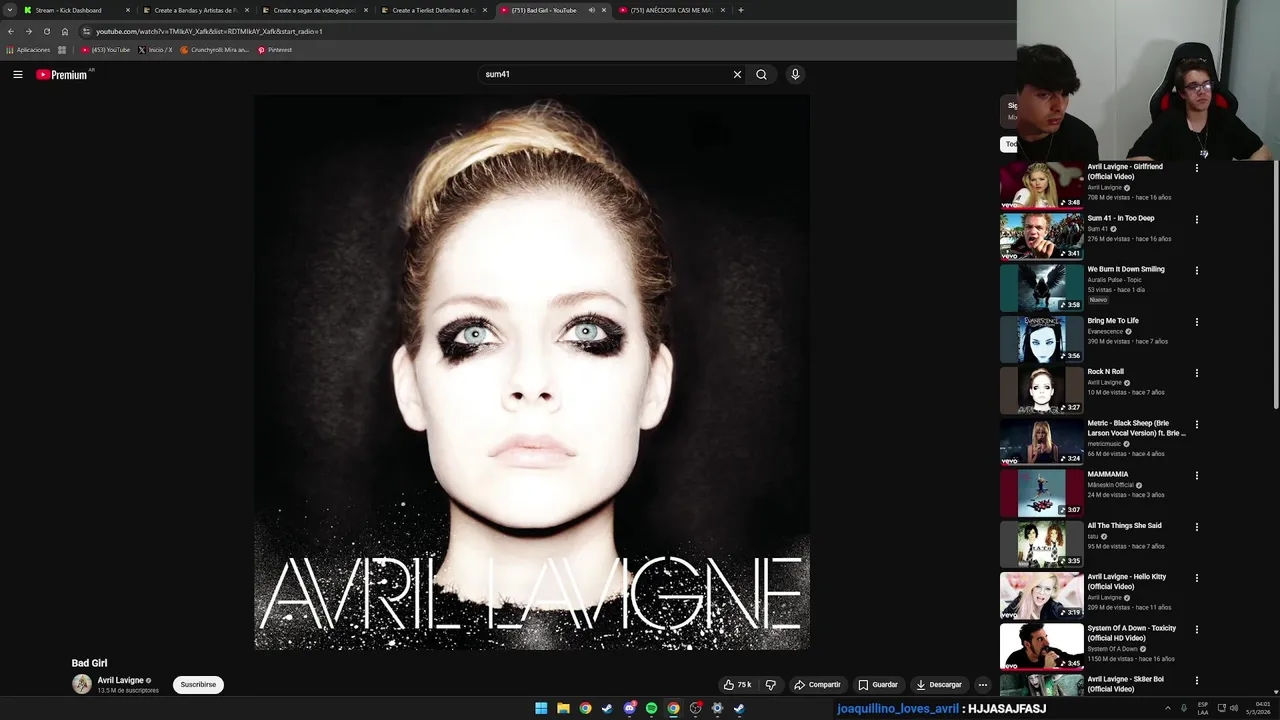This screenshot has width=1280, height=720.
Task: Save the video with Guardar
Action: [878, 685]
